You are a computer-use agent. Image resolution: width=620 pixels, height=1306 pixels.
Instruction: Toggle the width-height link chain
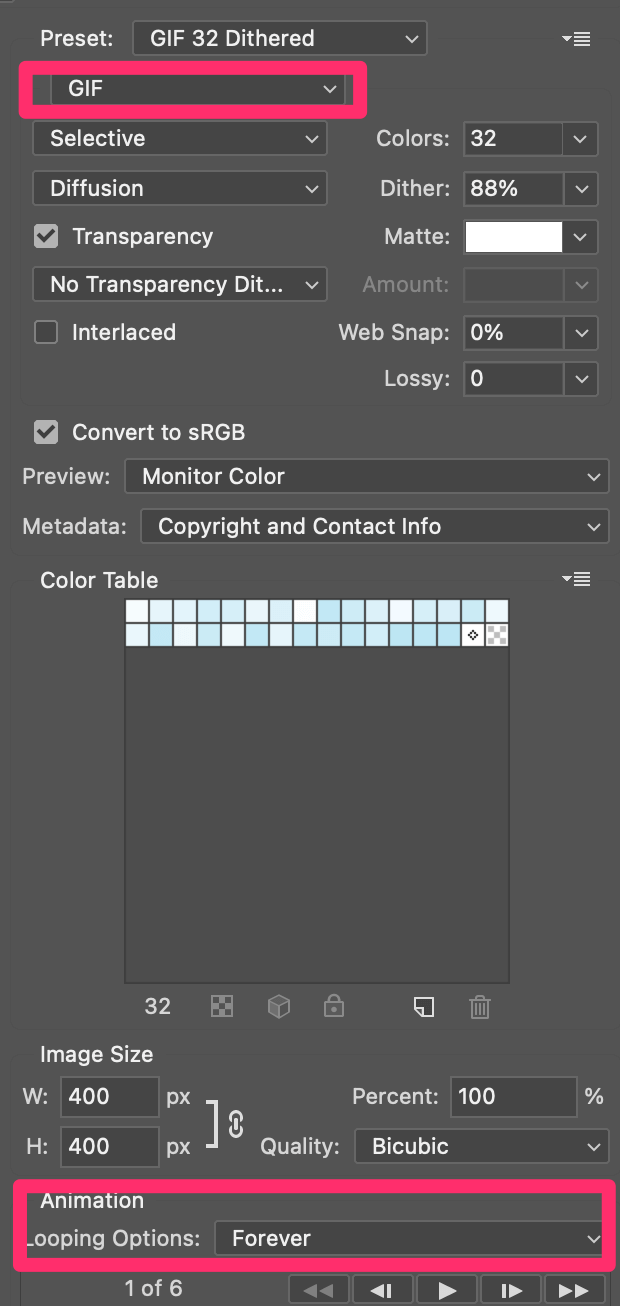234,1124
